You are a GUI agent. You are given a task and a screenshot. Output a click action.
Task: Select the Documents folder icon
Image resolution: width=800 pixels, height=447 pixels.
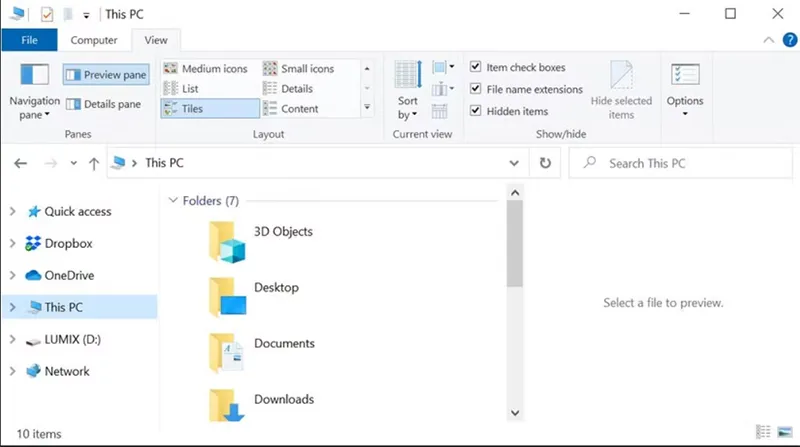227,353
